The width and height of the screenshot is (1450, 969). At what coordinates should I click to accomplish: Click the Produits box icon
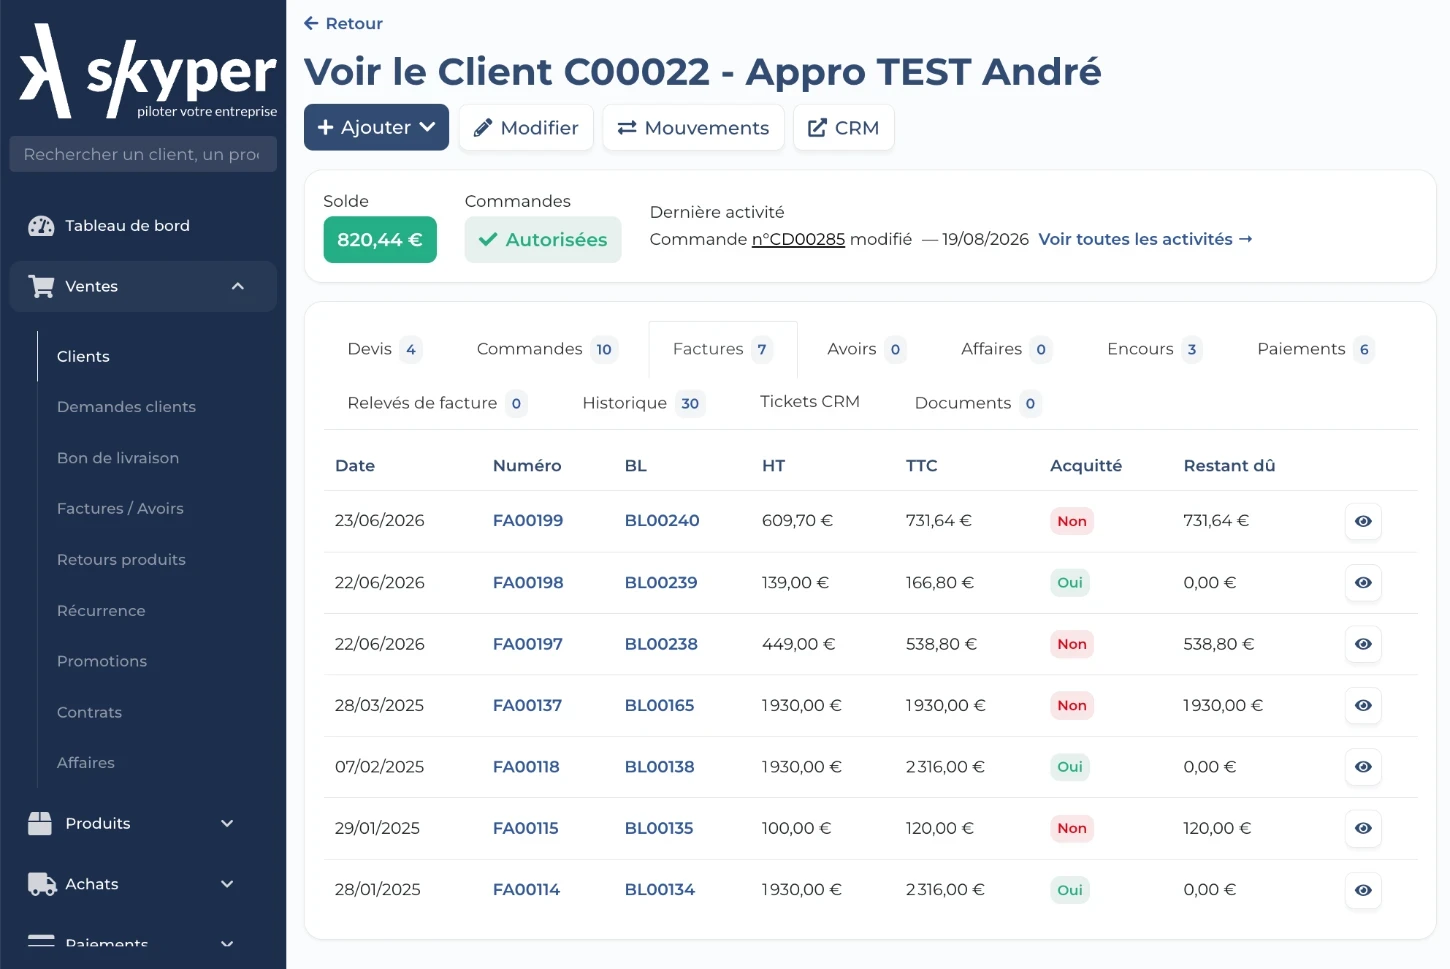[40, 824]
